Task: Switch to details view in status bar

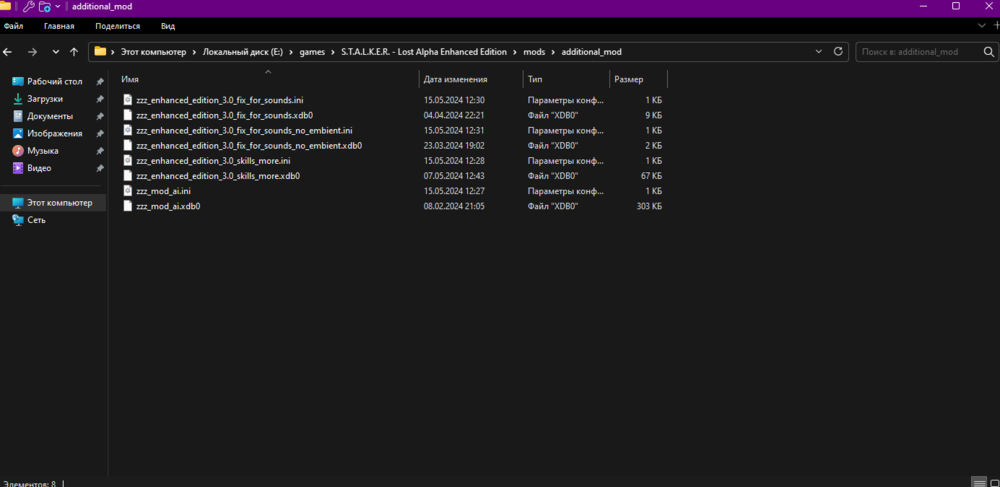Action: click(978, 481)
